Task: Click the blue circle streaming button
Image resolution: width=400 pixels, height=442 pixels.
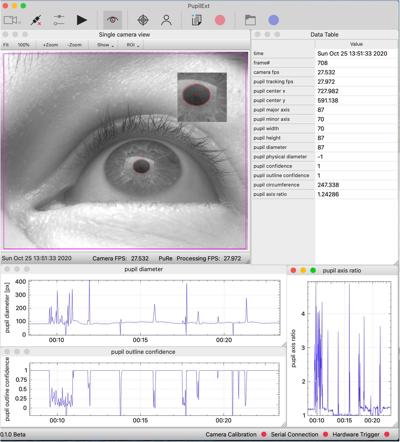Action: 273,20
